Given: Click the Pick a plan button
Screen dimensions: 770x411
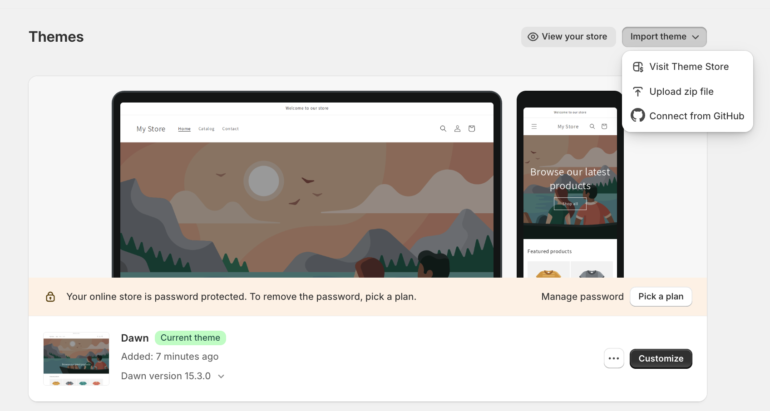Looking at the screenshot, I should coord(660,297).
